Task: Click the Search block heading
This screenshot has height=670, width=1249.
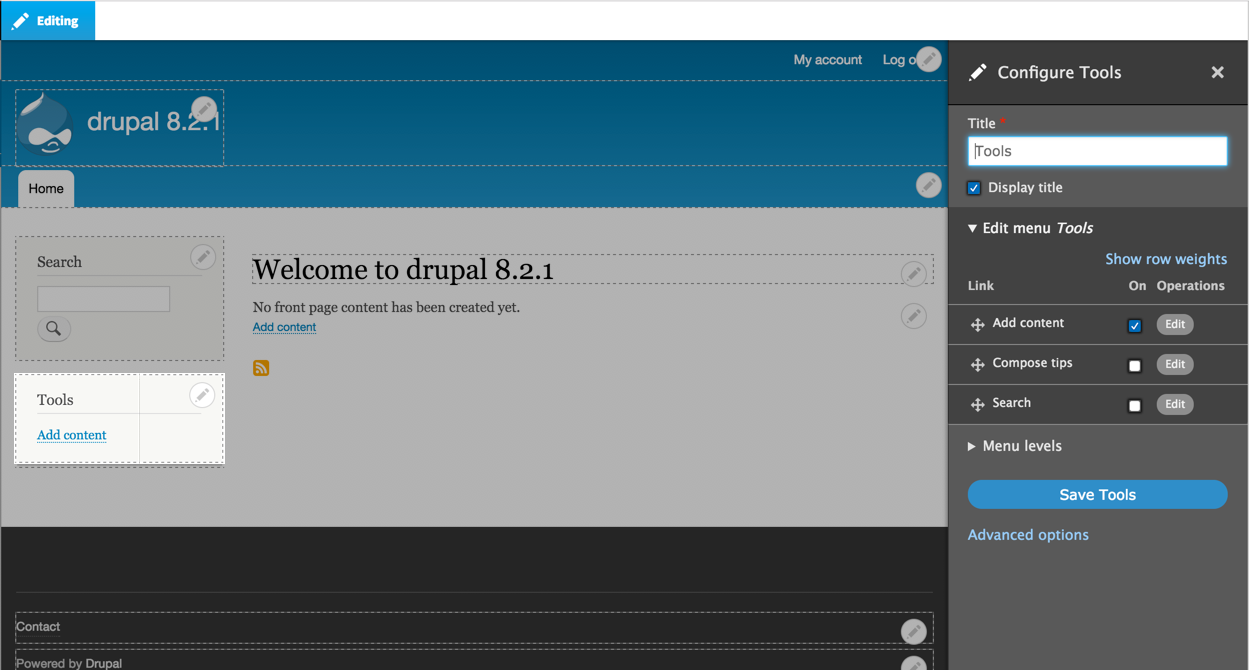Action: pos(59,262)
